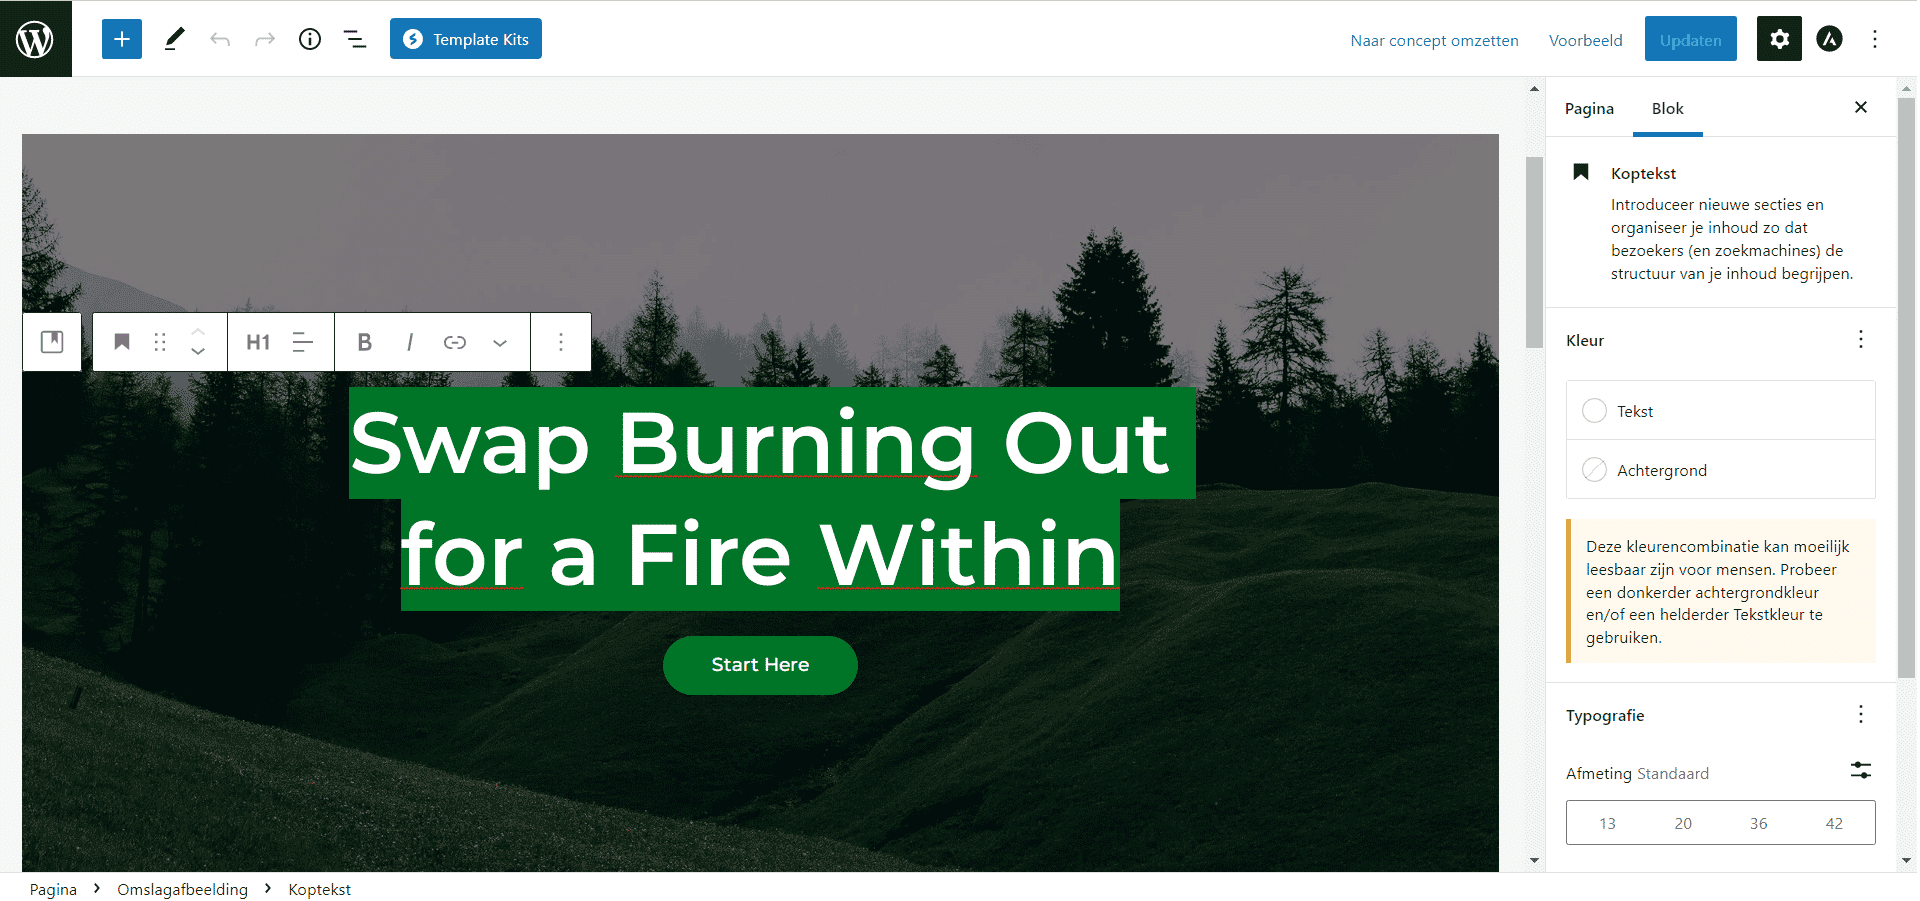The height and width of the screenshot is (901, 1920).
Task: Select the pencil Tools icon
Action: (174, 39)
